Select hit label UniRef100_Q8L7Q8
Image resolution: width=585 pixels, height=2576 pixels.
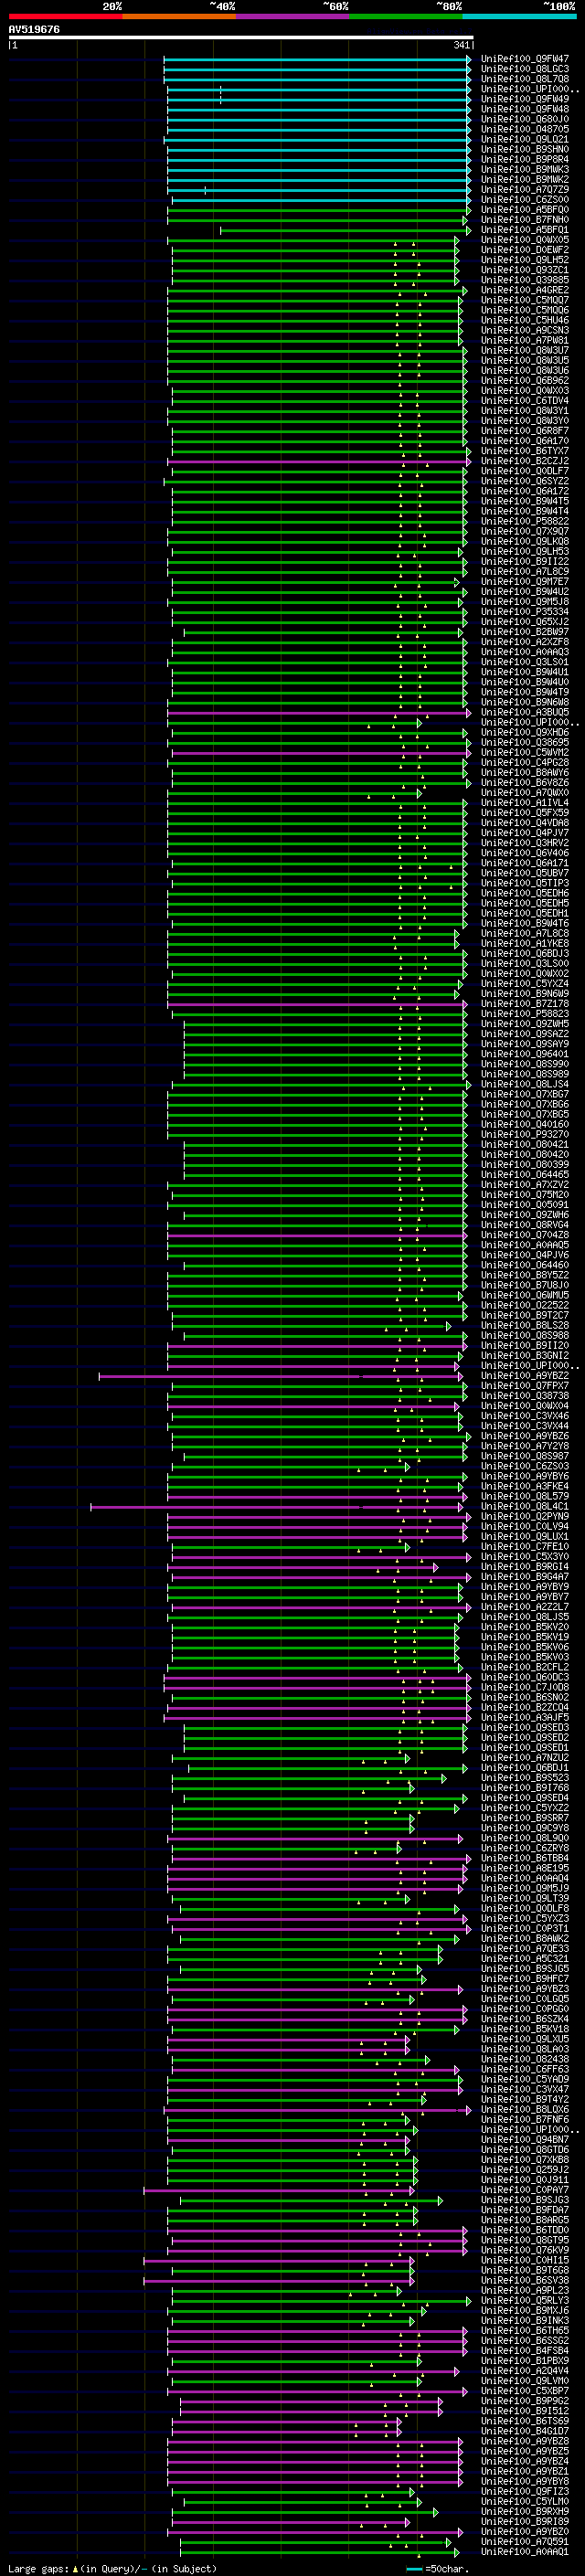pos(525,79)
